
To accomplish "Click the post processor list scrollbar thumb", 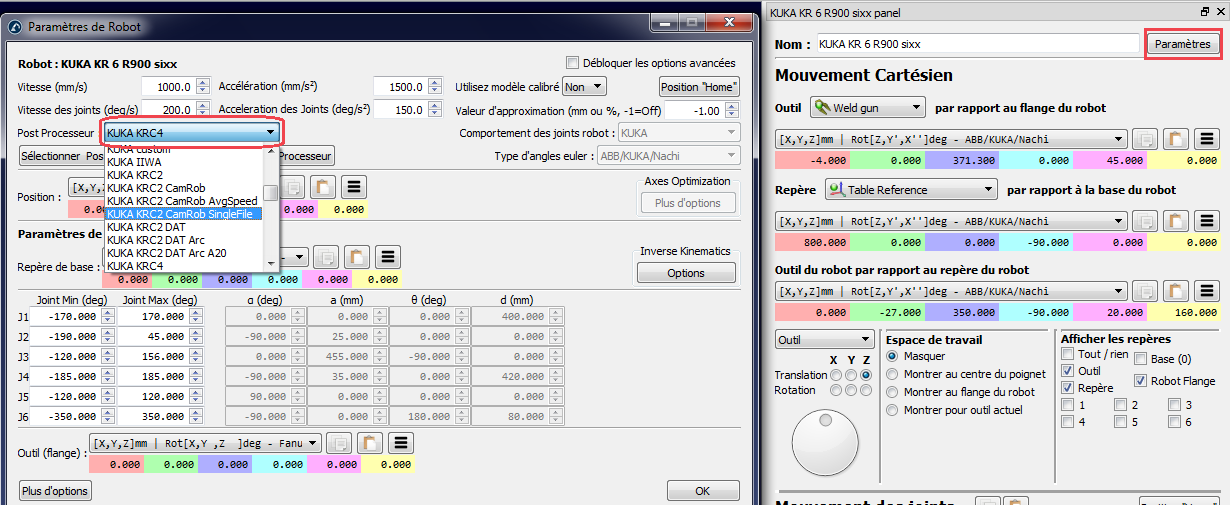I will 270,193.
